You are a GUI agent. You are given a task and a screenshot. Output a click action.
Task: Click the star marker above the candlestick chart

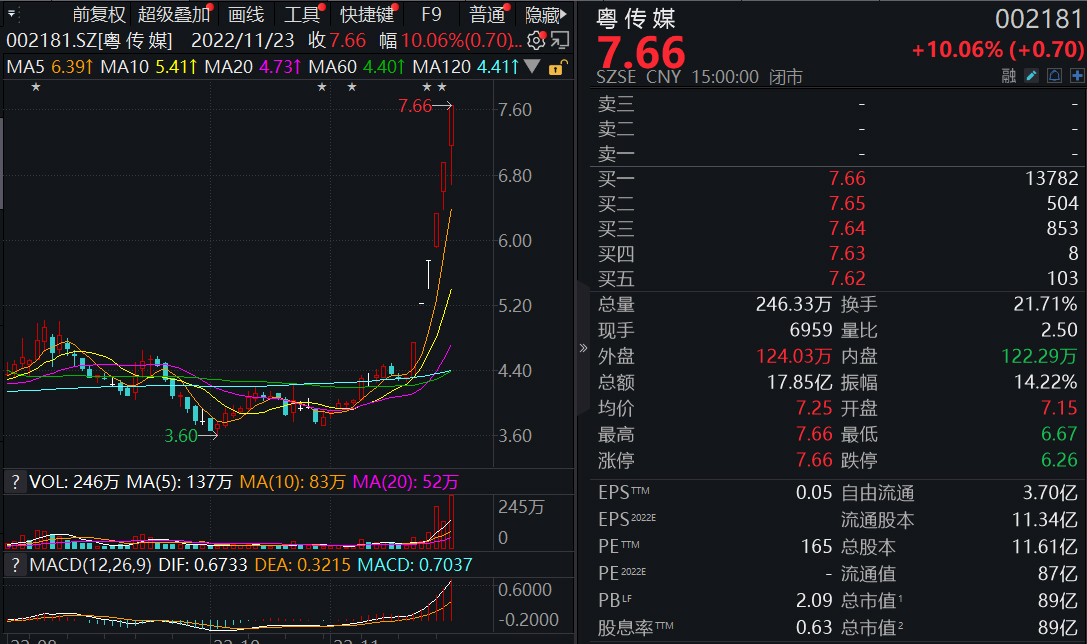pyautogui.click(x=36, y=87)
